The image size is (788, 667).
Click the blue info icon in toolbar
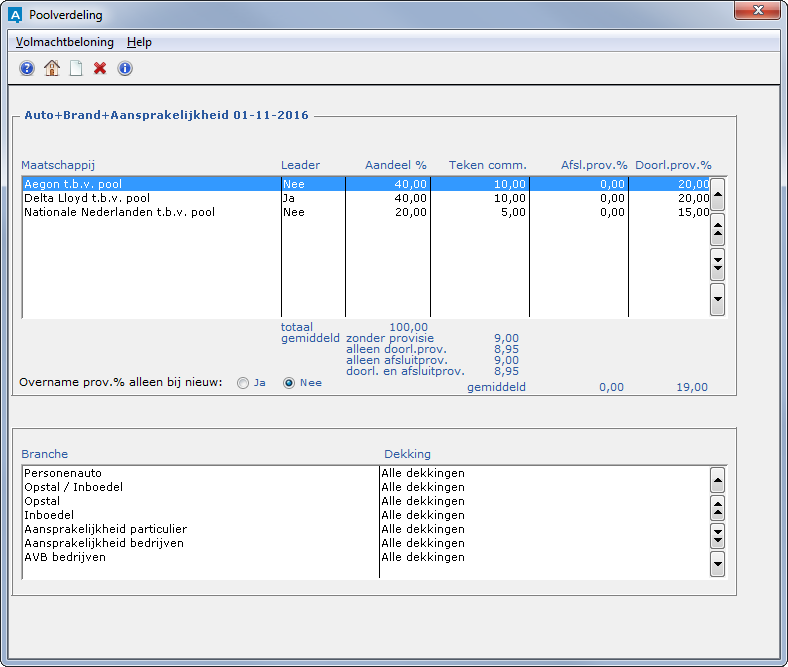(x=125, y=69)
